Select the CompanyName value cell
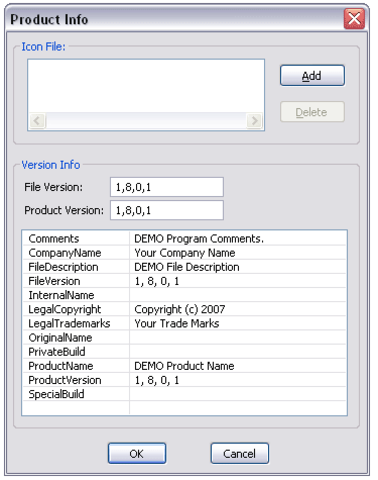Viewport: 378px width, 480px height. click(x=238, y=253)
